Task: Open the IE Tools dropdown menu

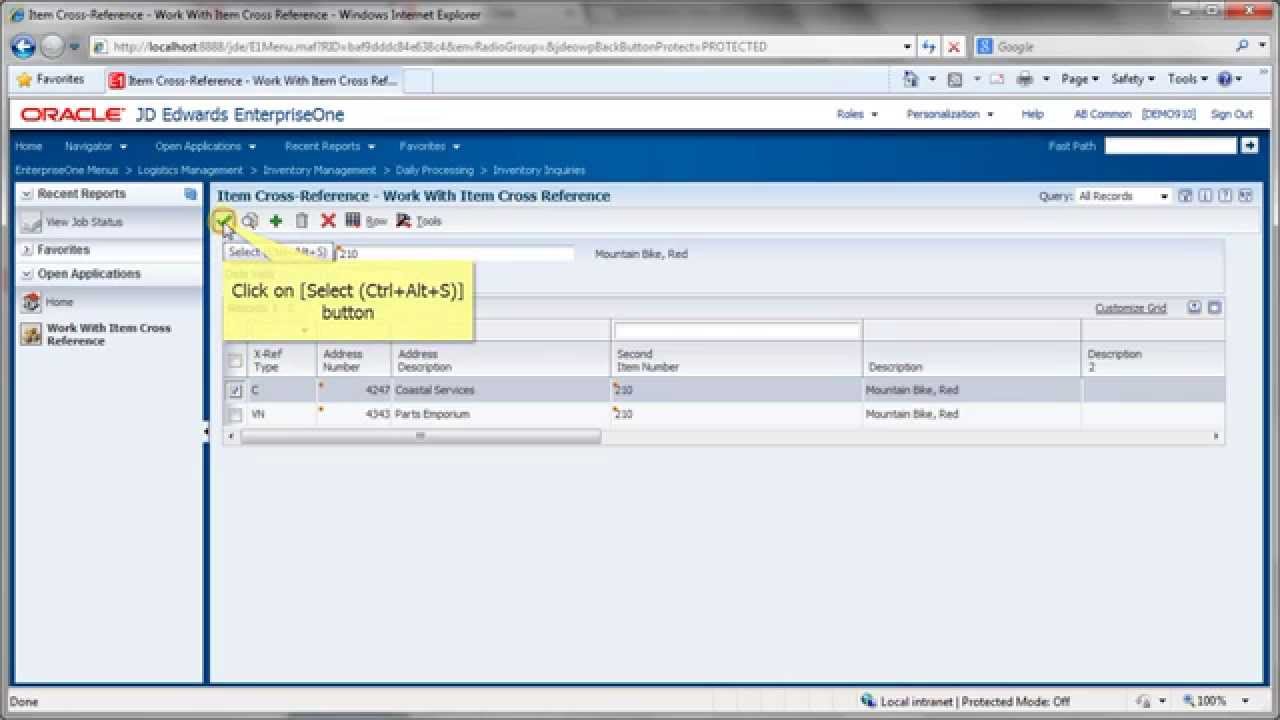Action: pos(1187,79)
